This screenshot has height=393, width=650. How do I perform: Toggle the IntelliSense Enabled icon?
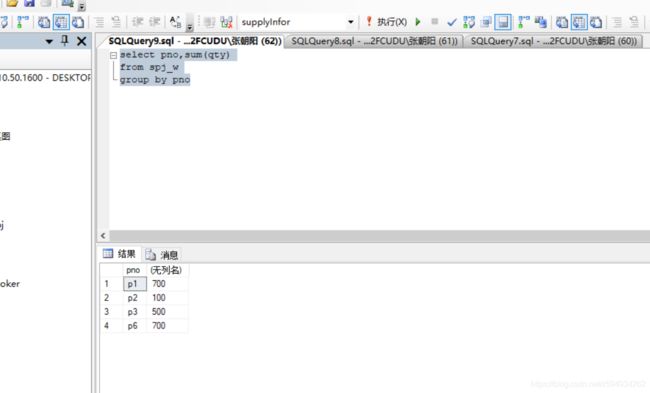point(503,22)
